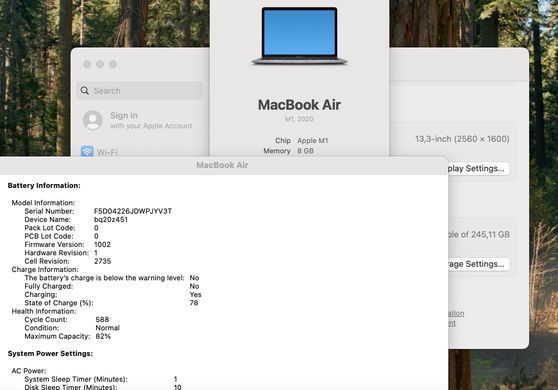Click Charging value Yes
The image size is (558, 390).
[x=195, y=295]
